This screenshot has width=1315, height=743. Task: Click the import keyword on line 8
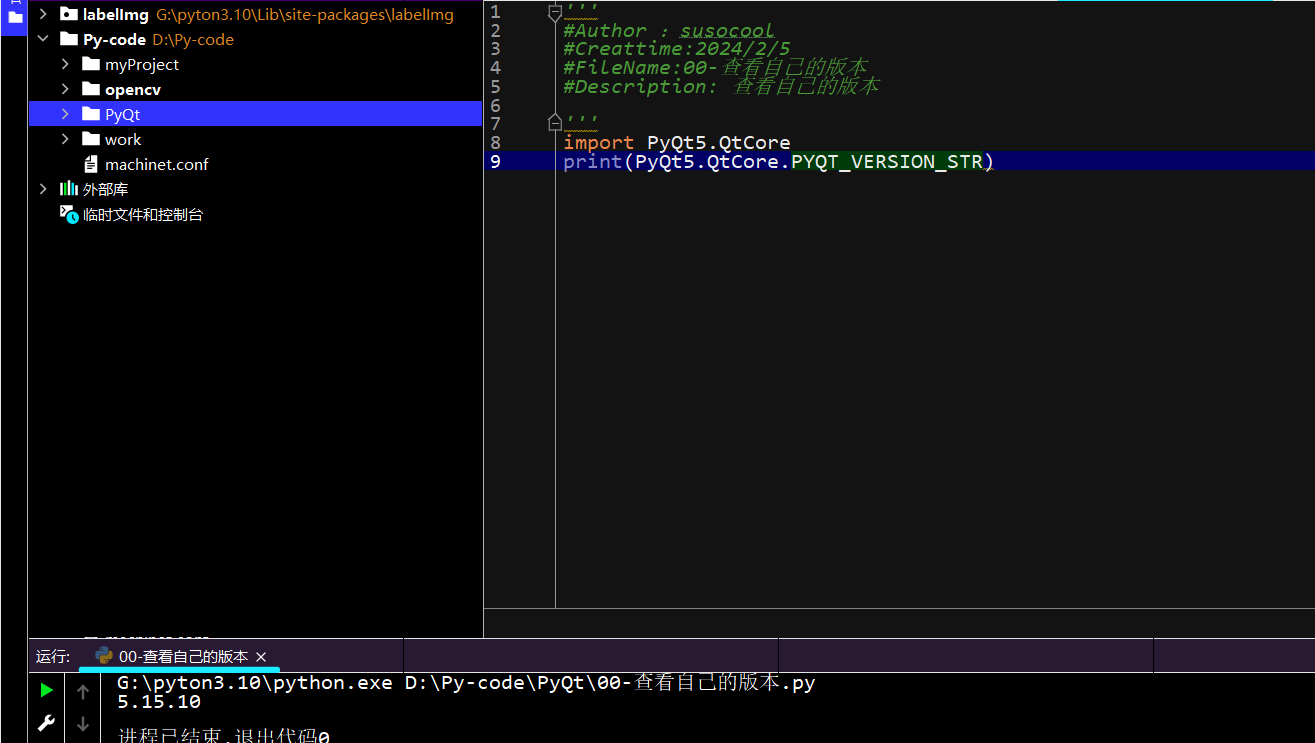[x=598, y=143]
